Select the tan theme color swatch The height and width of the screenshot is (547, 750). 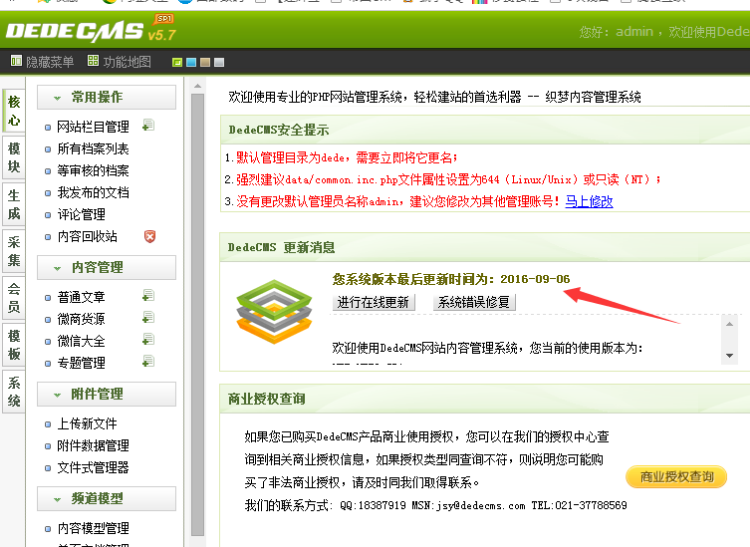(x=205, y=62)
